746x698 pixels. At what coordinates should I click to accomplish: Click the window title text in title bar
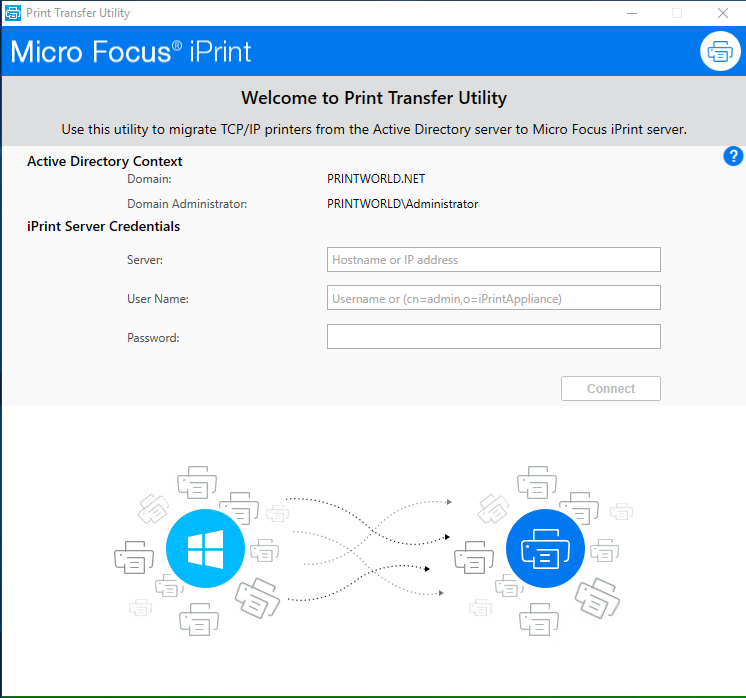(x=78, y=13)
